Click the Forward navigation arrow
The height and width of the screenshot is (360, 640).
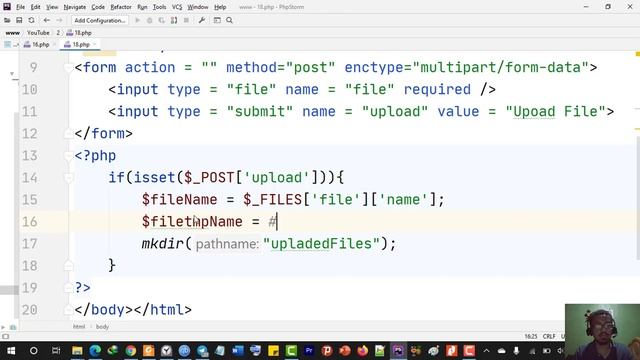(x=59, y=20)
